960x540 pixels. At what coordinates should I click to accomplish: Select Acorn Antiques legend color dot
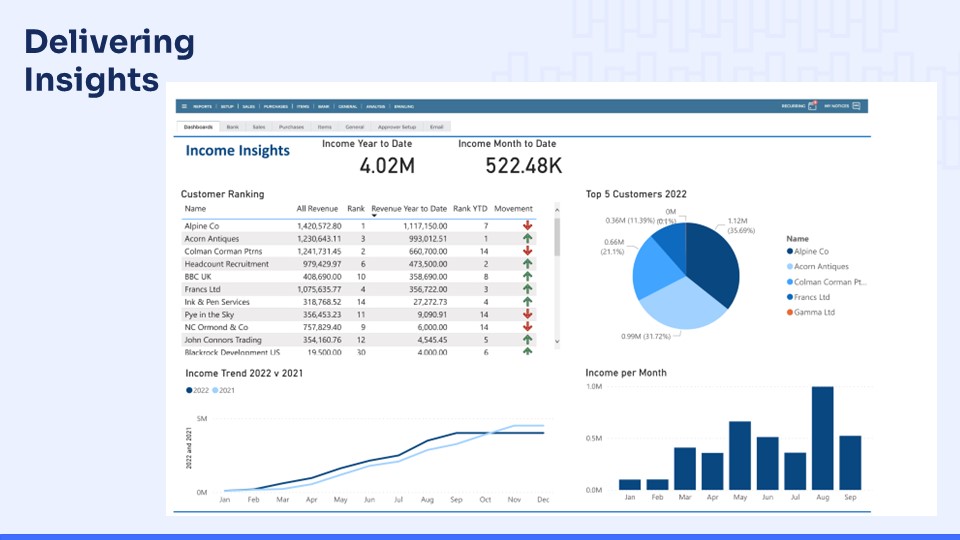[790, 267]
